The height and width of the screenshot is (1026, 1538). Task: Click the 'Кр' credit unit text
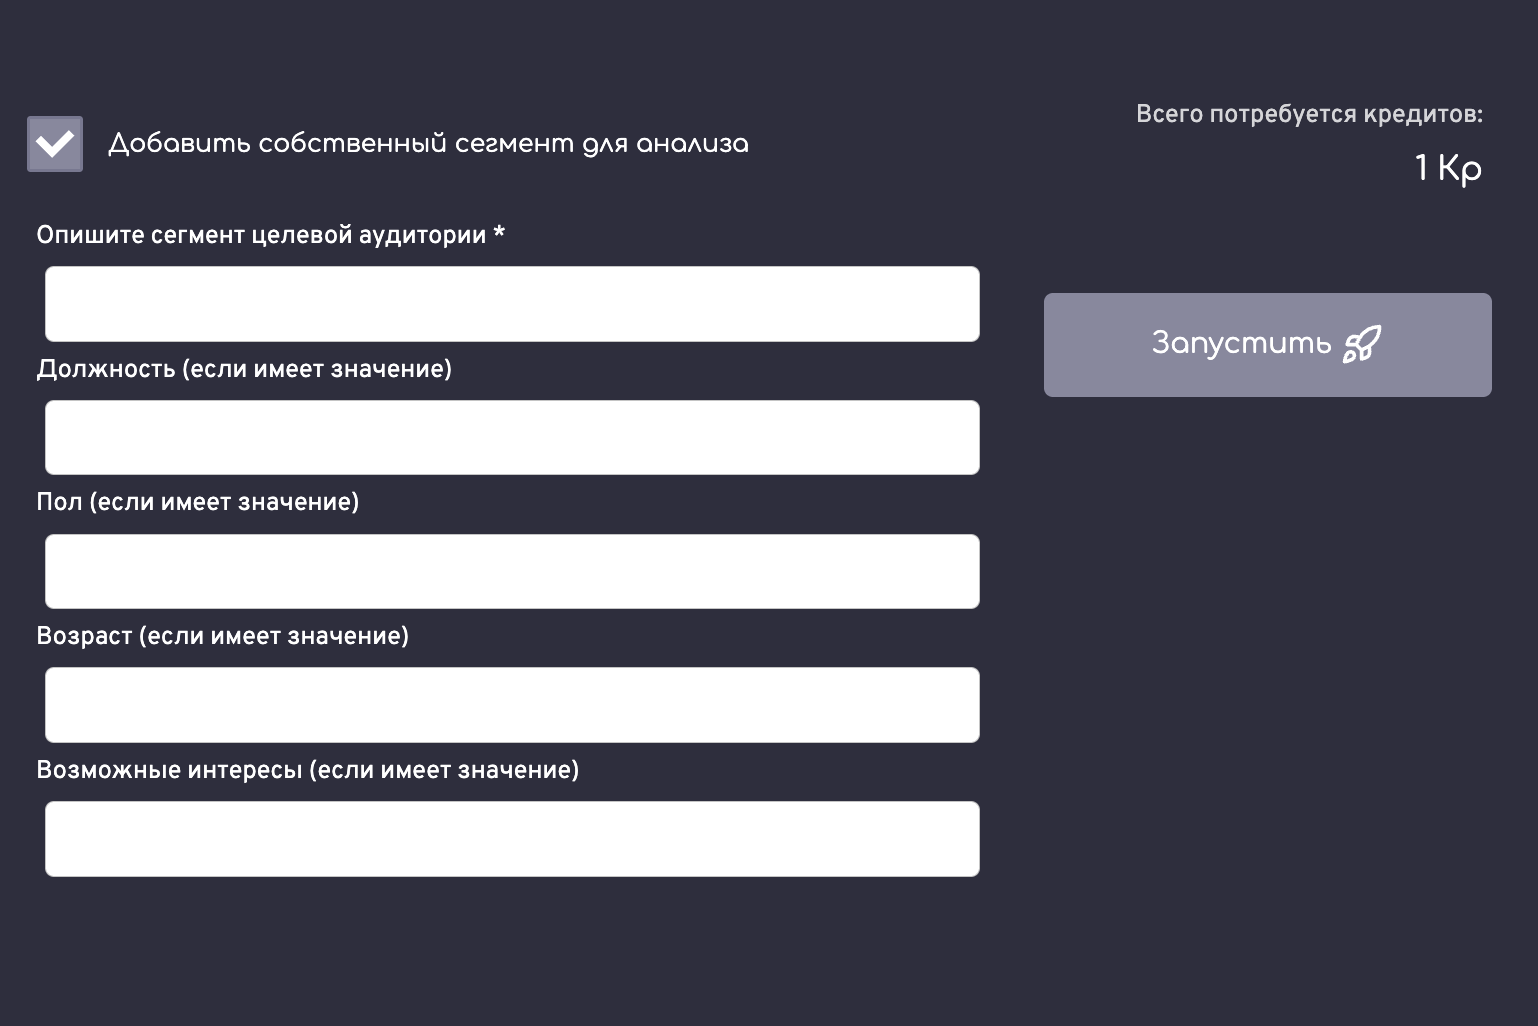1460,168
